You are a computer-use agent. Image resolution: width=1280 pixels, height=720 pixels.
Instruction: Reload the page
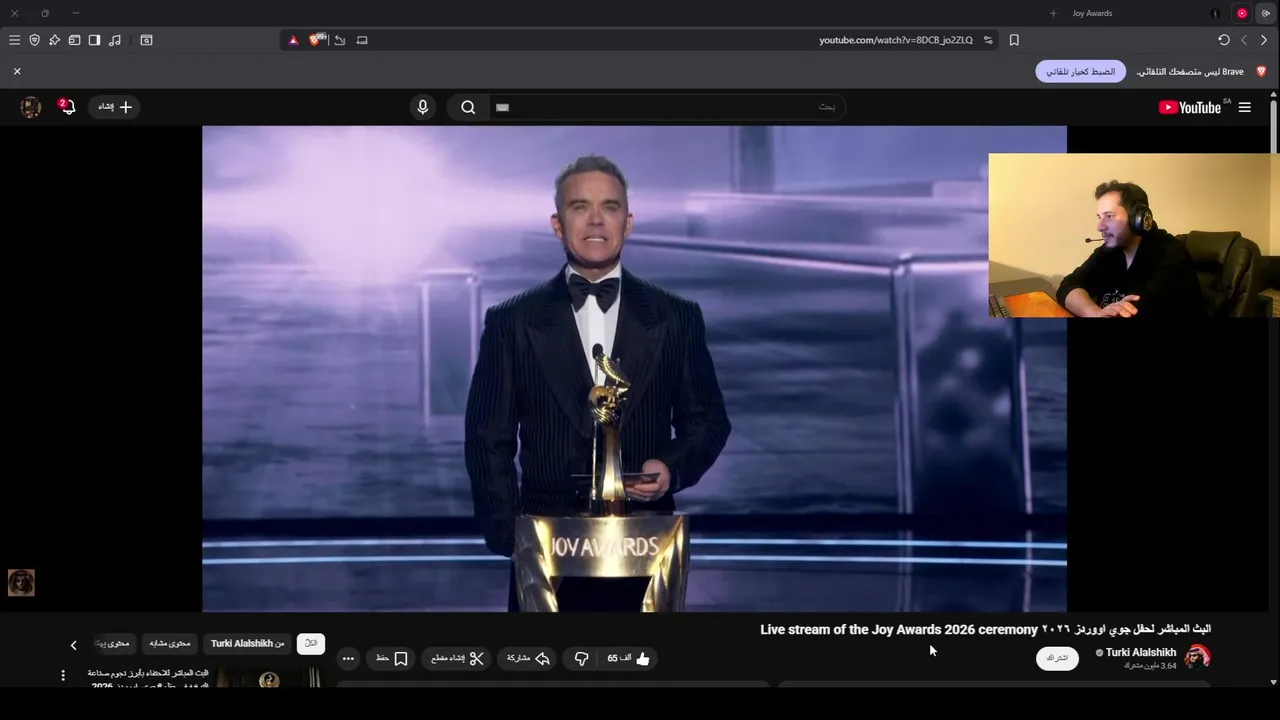[1224, 40]
